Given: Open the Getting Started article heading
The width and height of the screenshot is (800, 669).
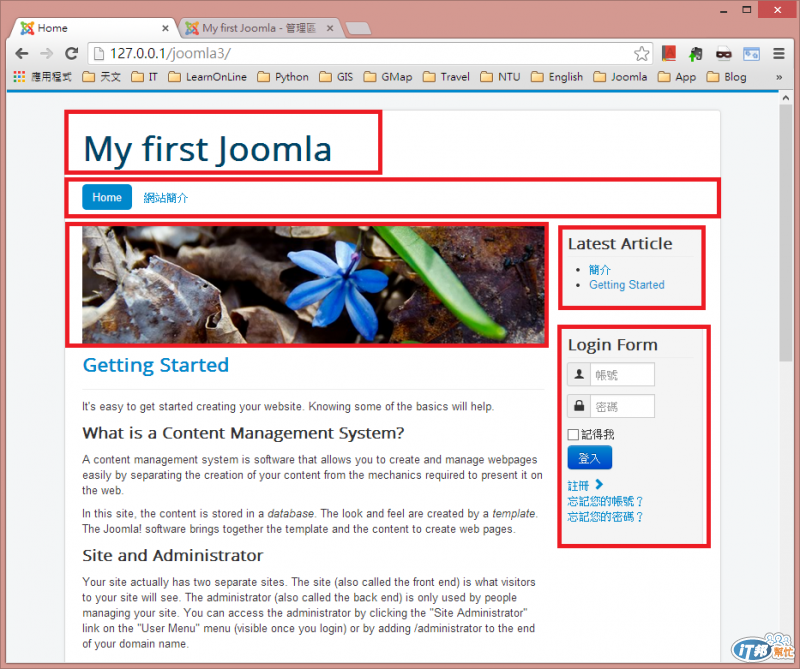Looking at the screenshot, I should point(156,365).
